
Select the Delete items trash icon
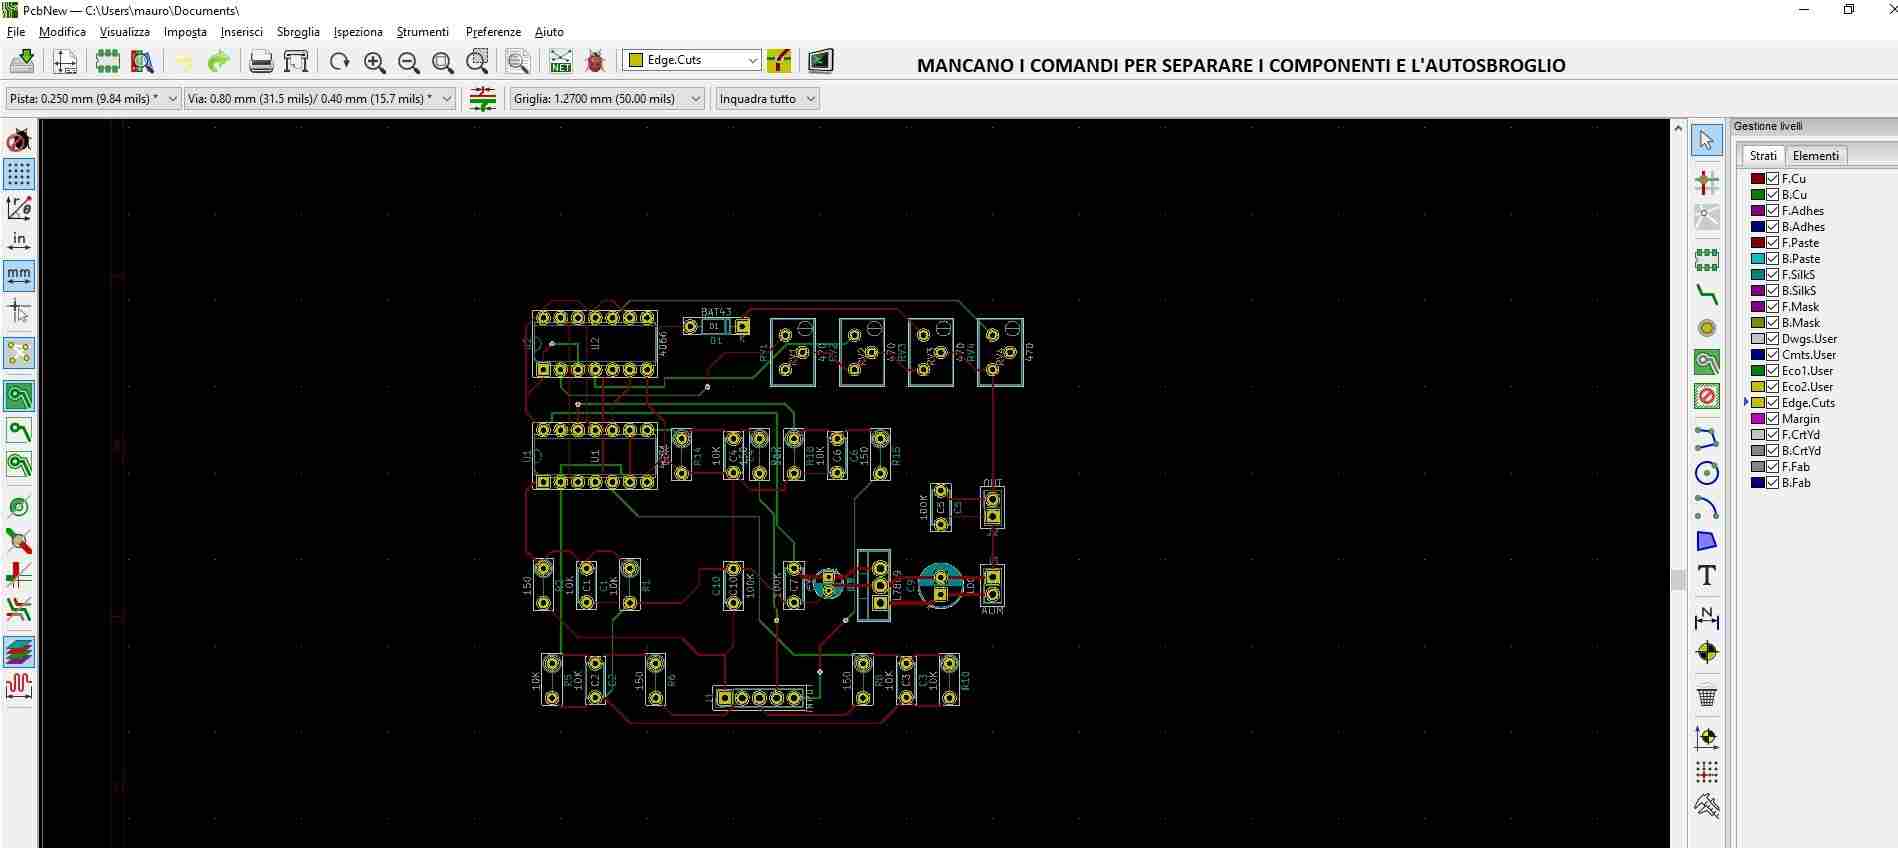[x=1707, y=696]
